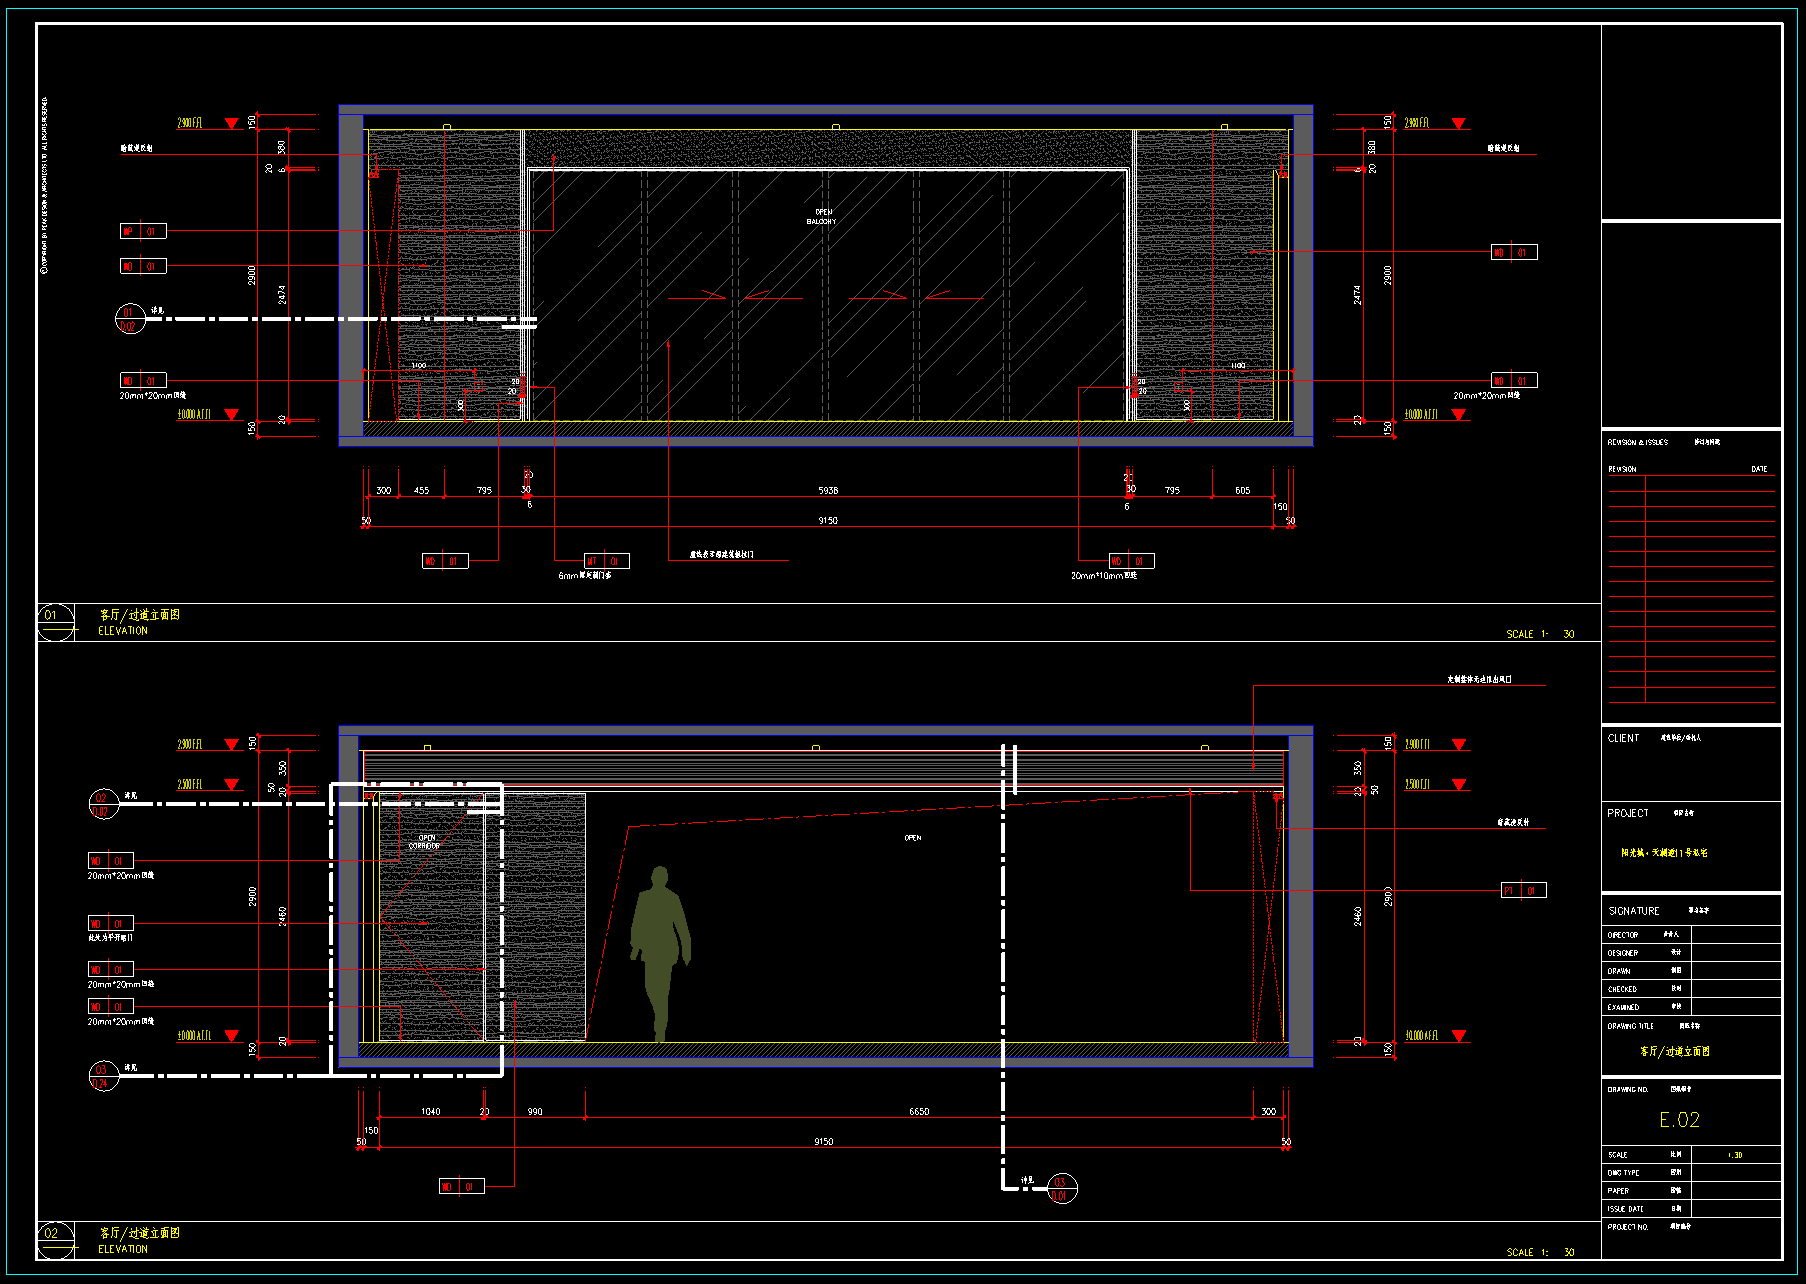Click the ISSUE DATE row label
The width and height of the screenshot is (1806, 1284).
coord(1625,1209)
